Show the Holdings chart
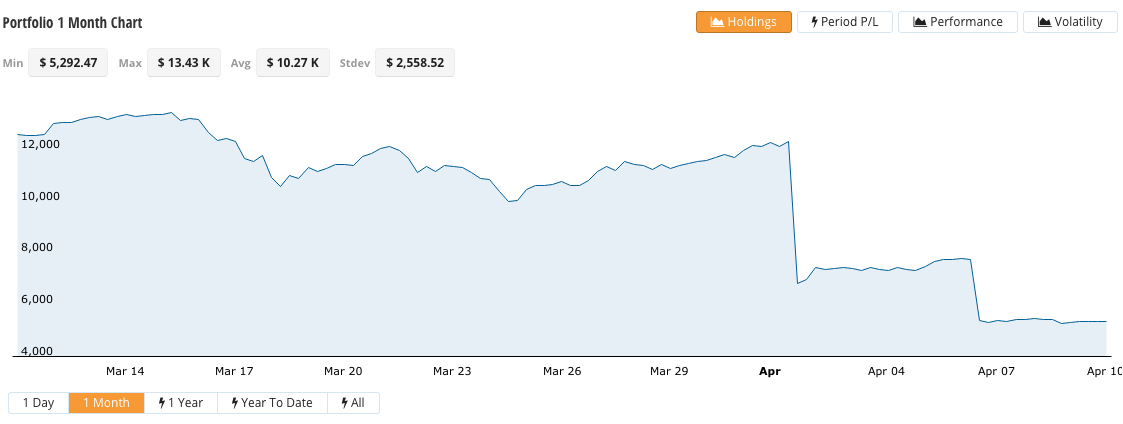The height and width of the screenshot is (424, 1123). click(x=743, y=22)
